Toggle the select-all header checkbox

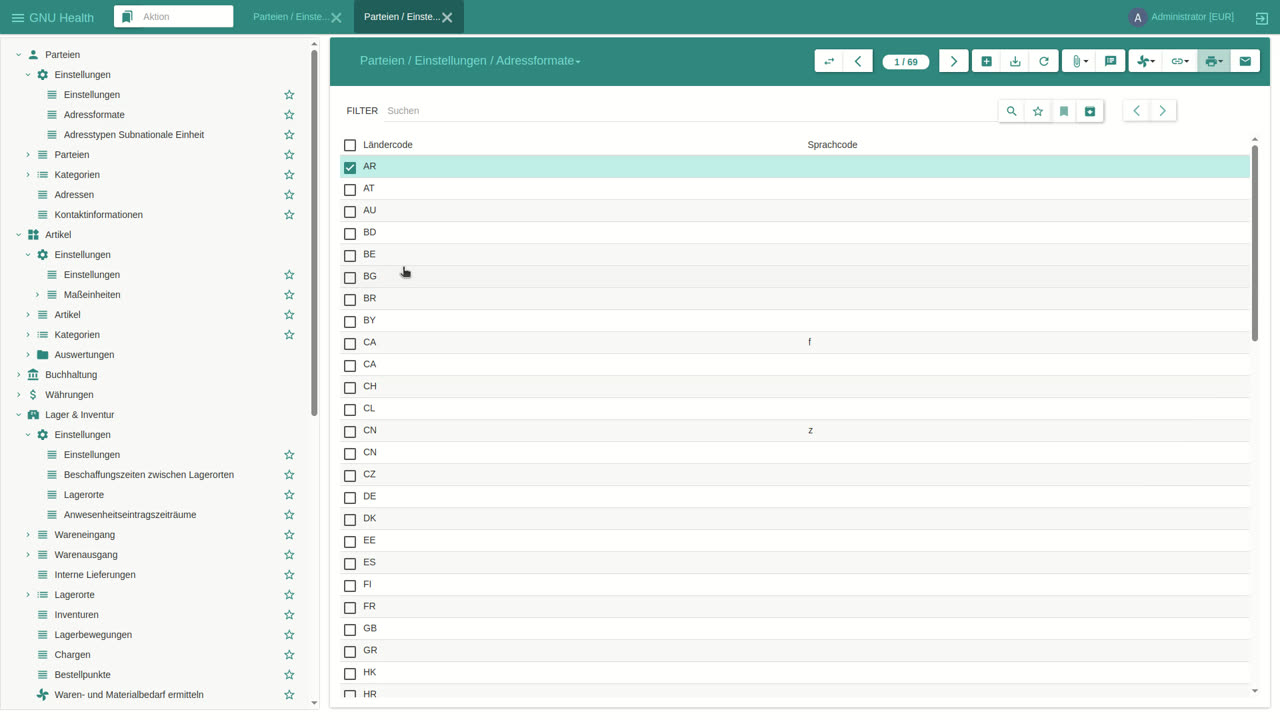pyautogui.click(x=350, y=146)
